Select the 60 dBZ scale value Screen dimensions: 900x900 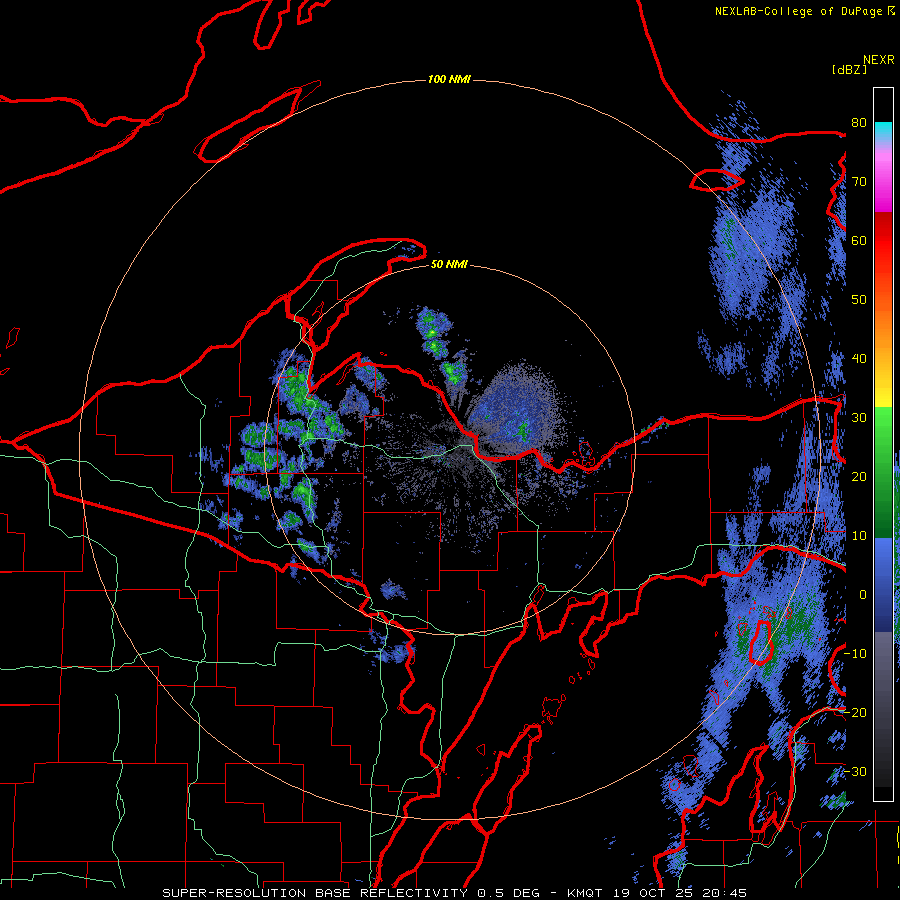coord(859,240)
